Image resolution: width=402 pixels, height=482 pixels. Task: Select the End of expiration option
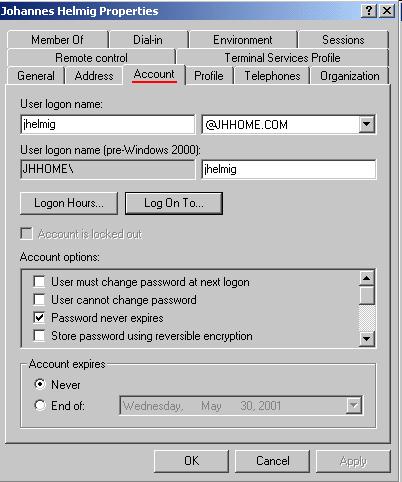[x=40, y=405]
